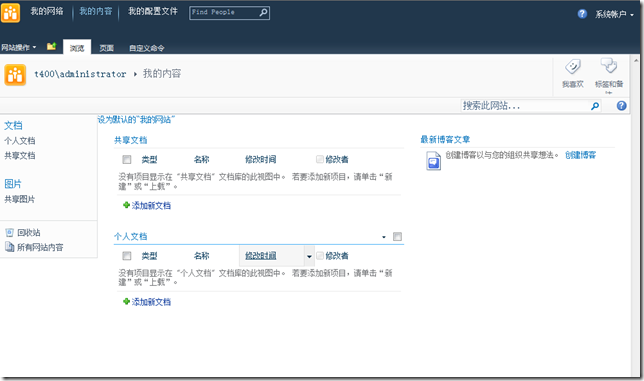Sort 个人文档 by 名称 column
The width and height of the screenshot is (644, 381).
[x=201, y=256]
